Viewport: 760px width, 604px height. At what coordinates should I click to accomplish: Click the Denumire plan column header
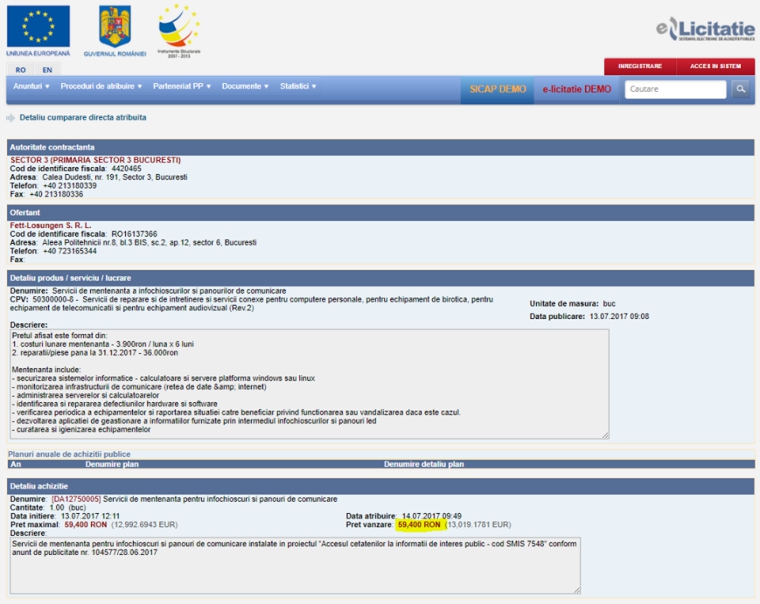[x=112, y=464]
